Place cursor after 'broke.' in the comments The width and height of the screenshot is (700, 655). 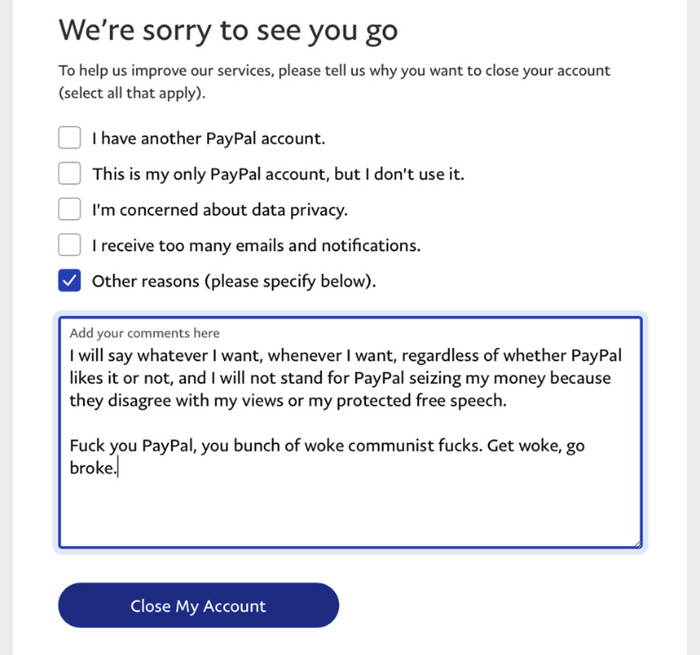(x=119, y=468)
